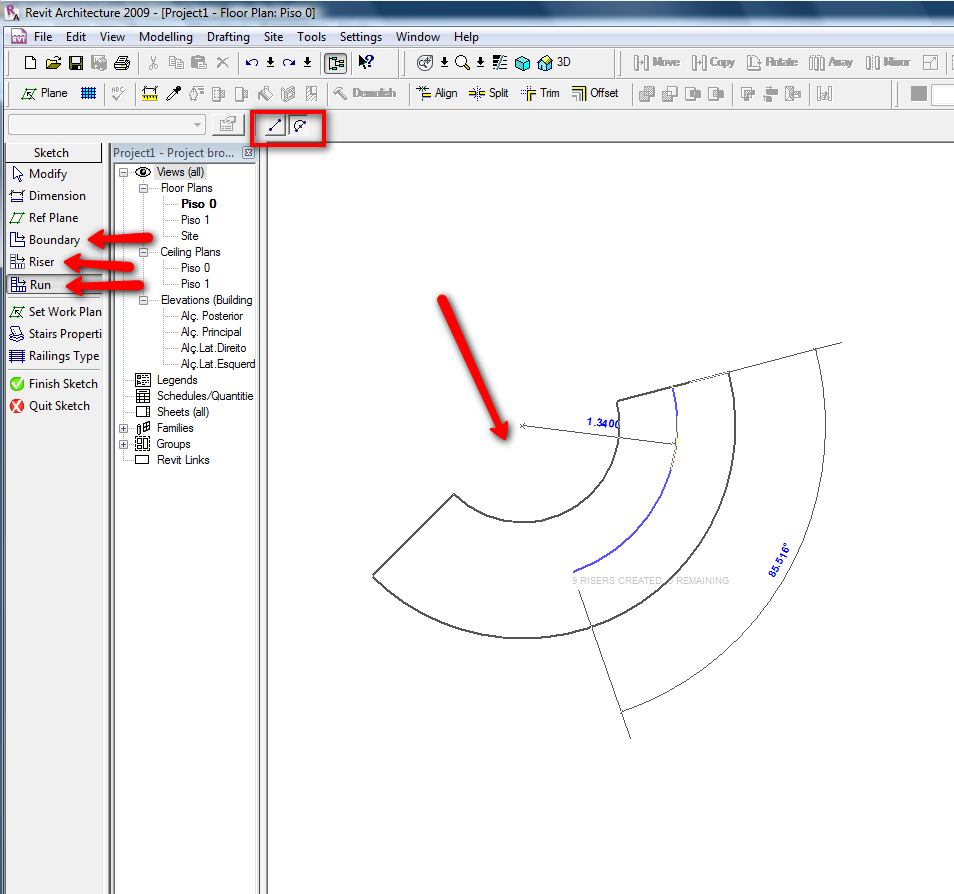Click the Save disk icon

76,63
